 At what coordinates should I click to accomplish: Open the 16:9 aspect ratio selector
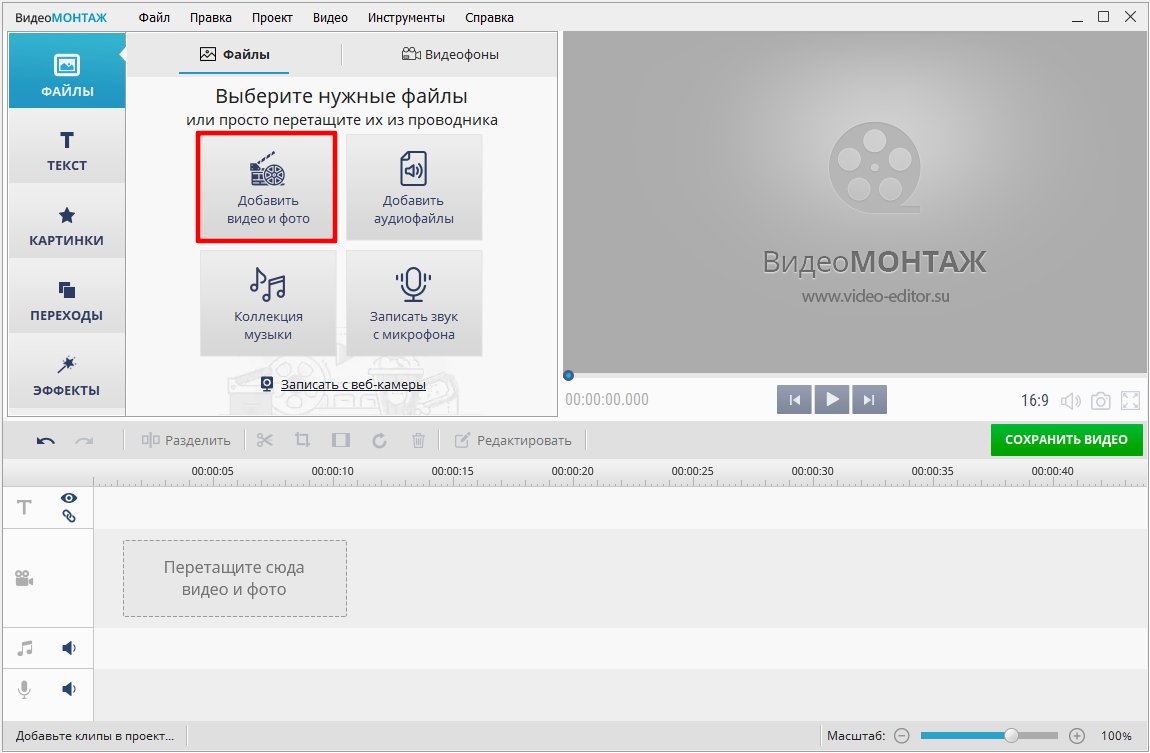pyautogui.click(x=1034, y=401)
